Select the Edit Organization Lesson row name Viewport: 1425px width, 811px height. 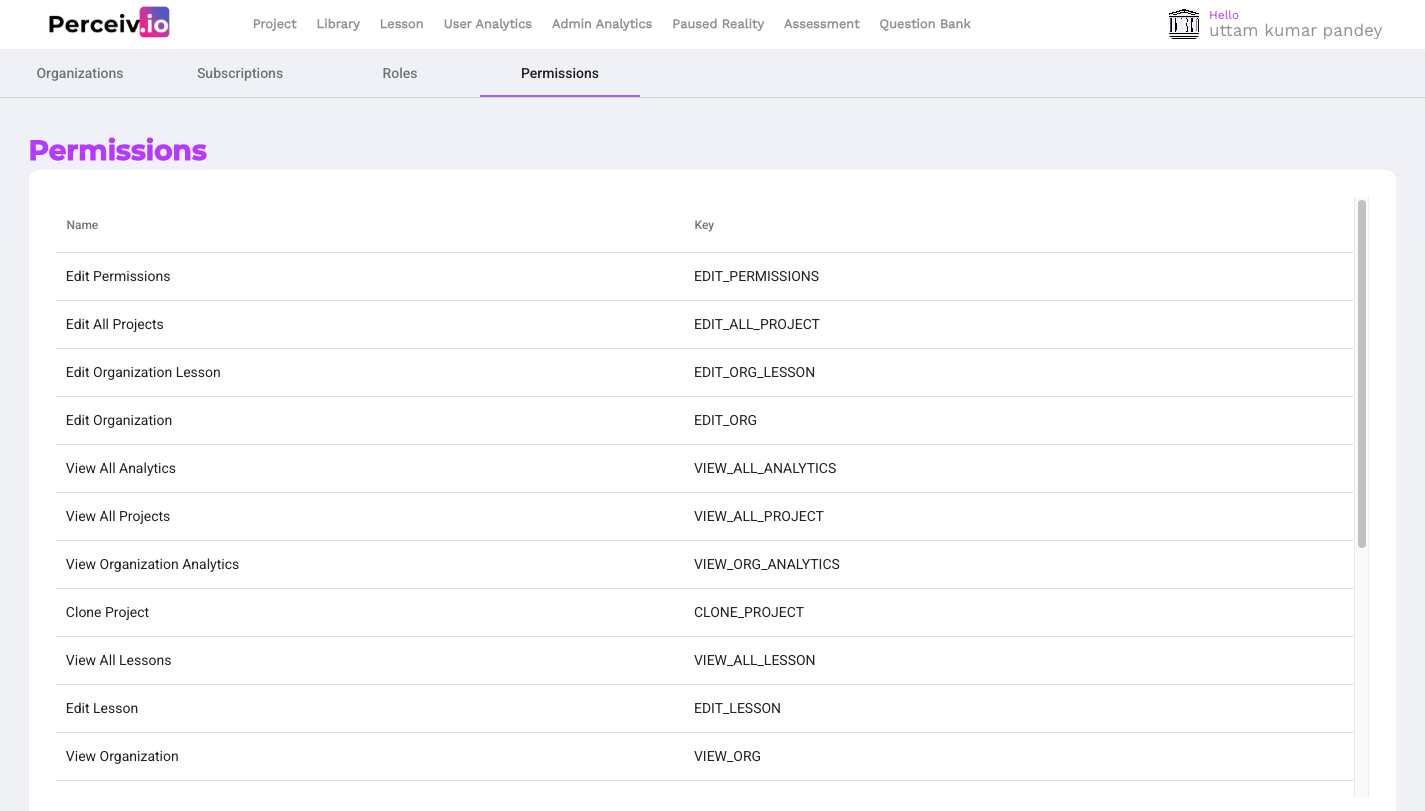pyautogui.click(x=143, y=372)
